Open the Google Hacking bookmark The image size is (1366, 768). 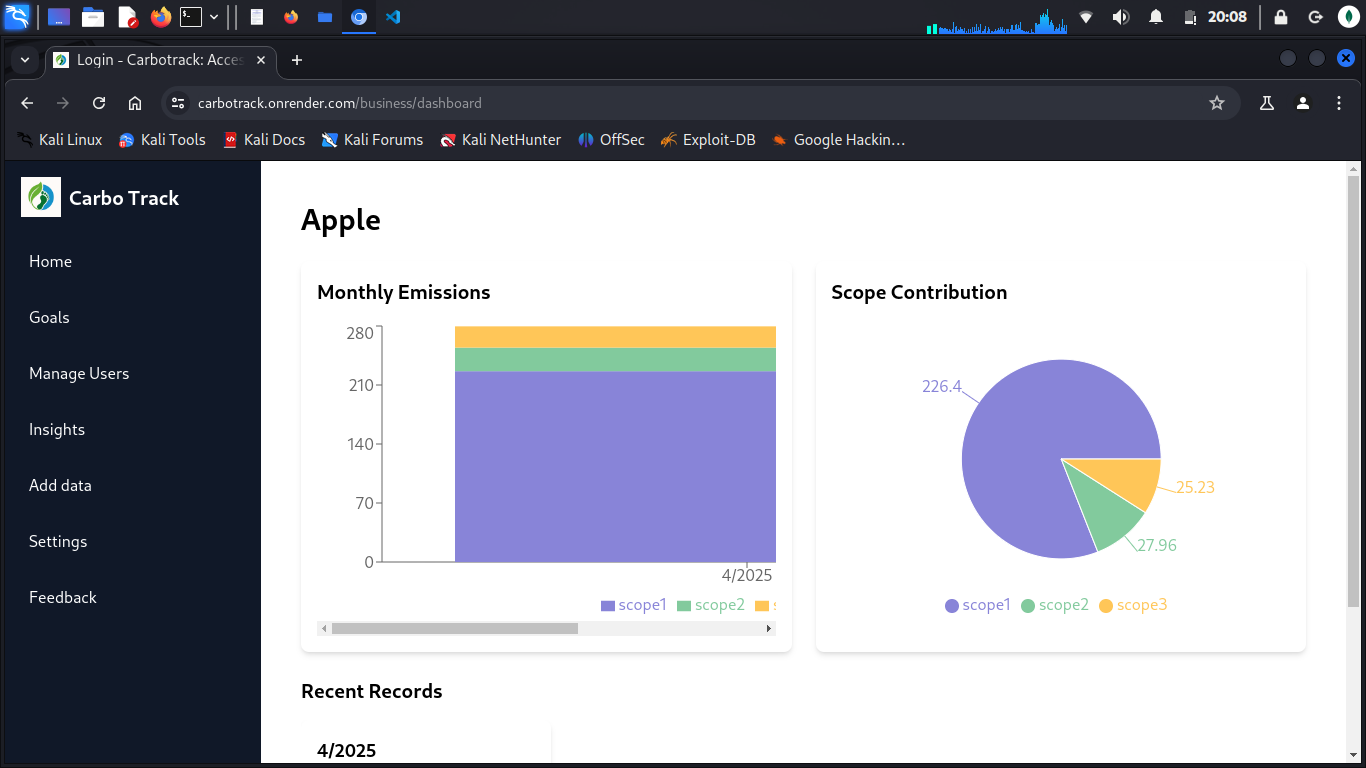click(838, 140)
